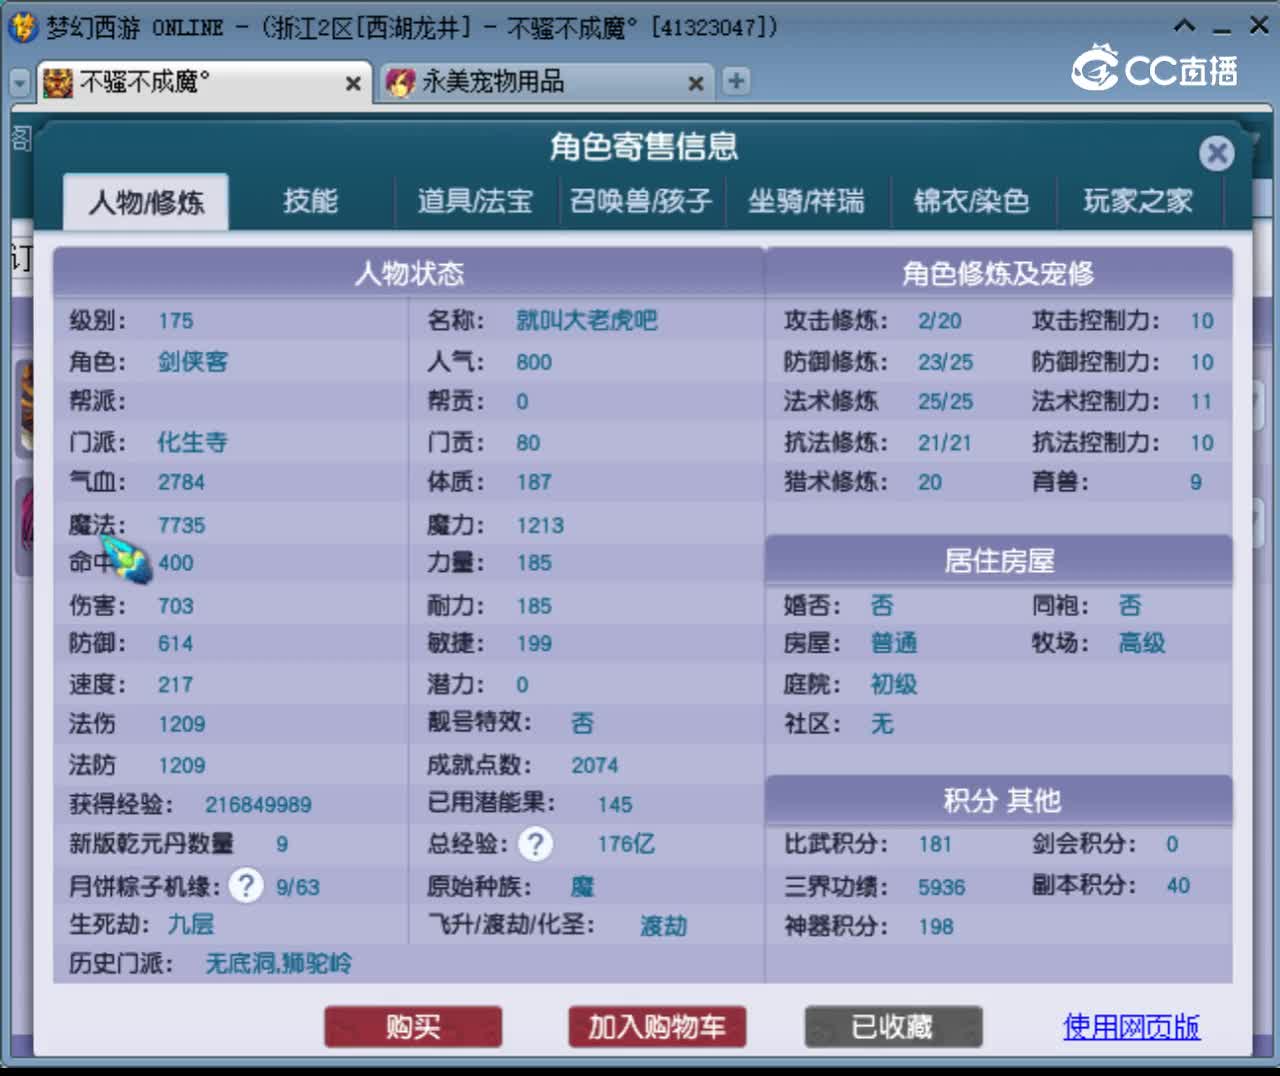Click the 获得经验 value 216849989
This screenshot has height=1076, width=1280.
(x=258, y=805)
